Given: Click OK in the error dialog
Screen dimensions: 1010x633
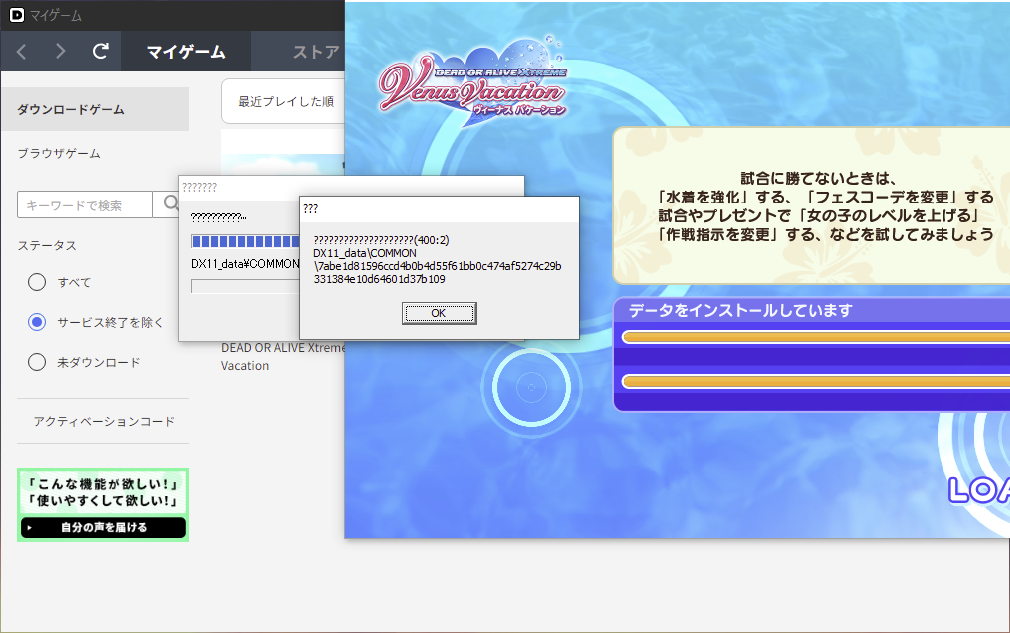Looking at the screenshot, I should [x=439, y=313].
